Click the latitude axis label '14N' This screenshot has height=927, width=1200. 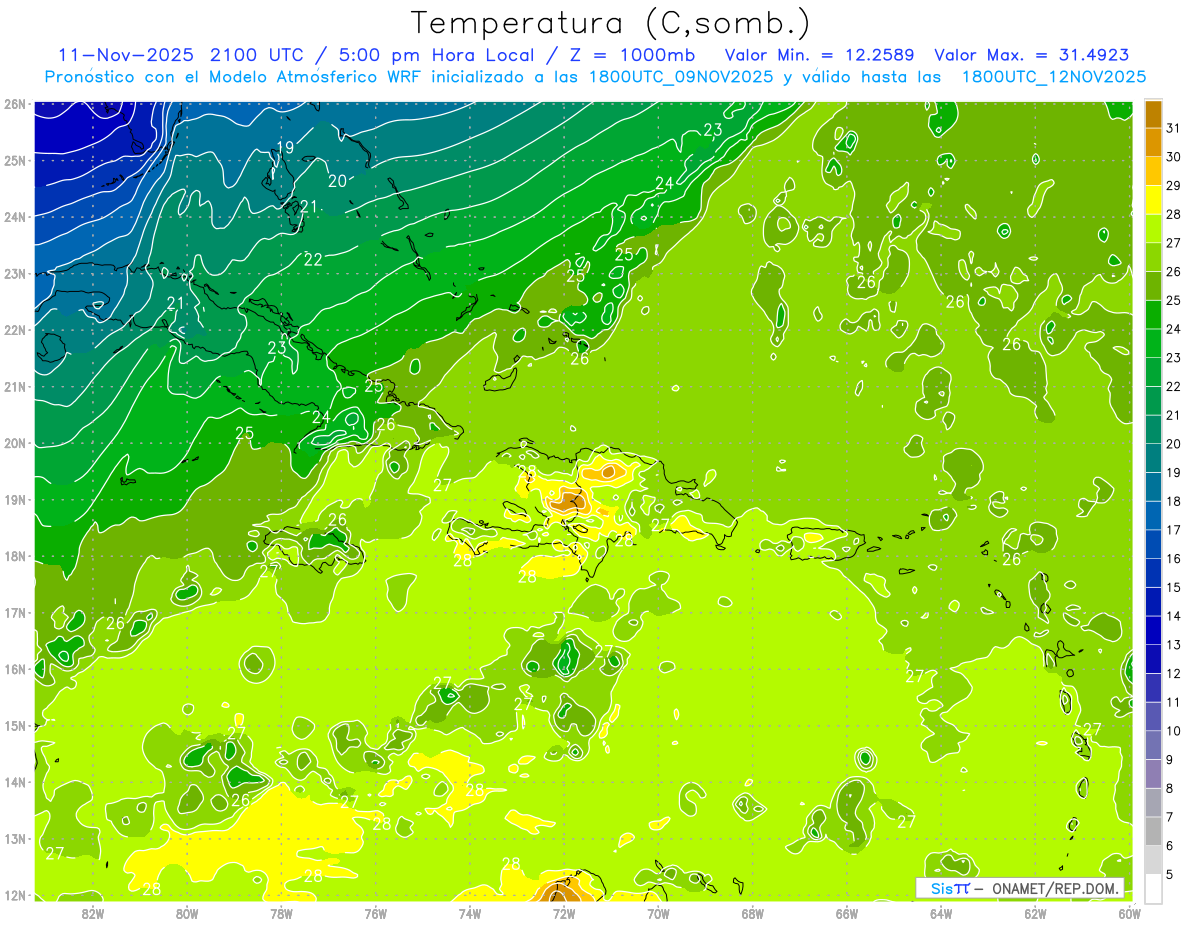click(x=14, y=782)
